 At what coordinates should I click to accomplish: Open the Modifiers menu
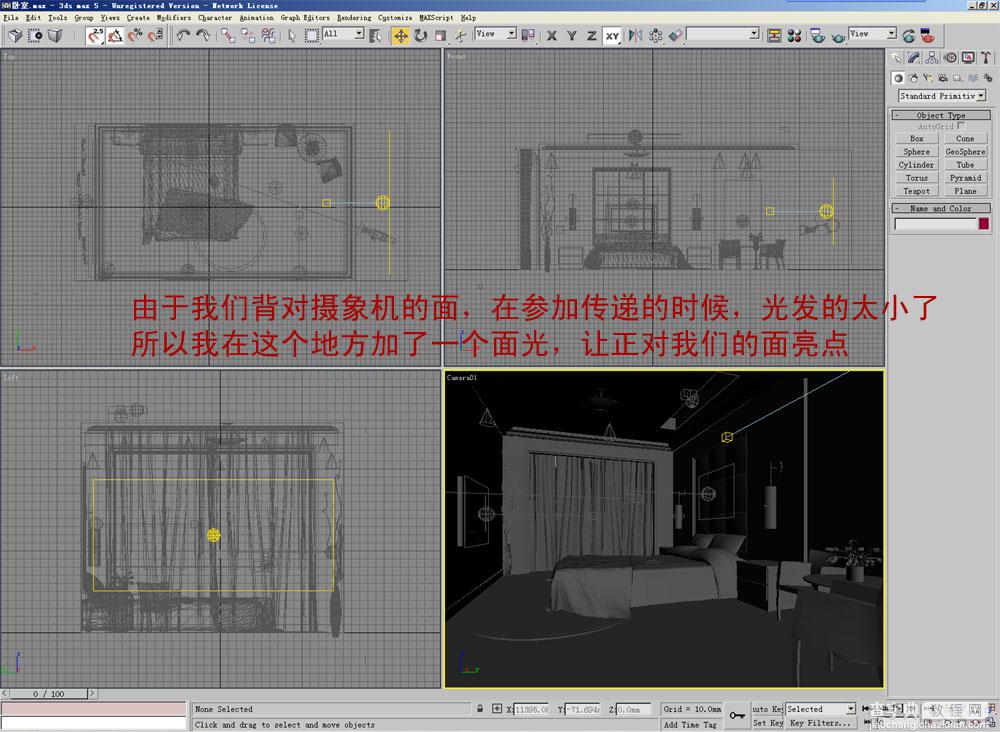pos(173,18)
